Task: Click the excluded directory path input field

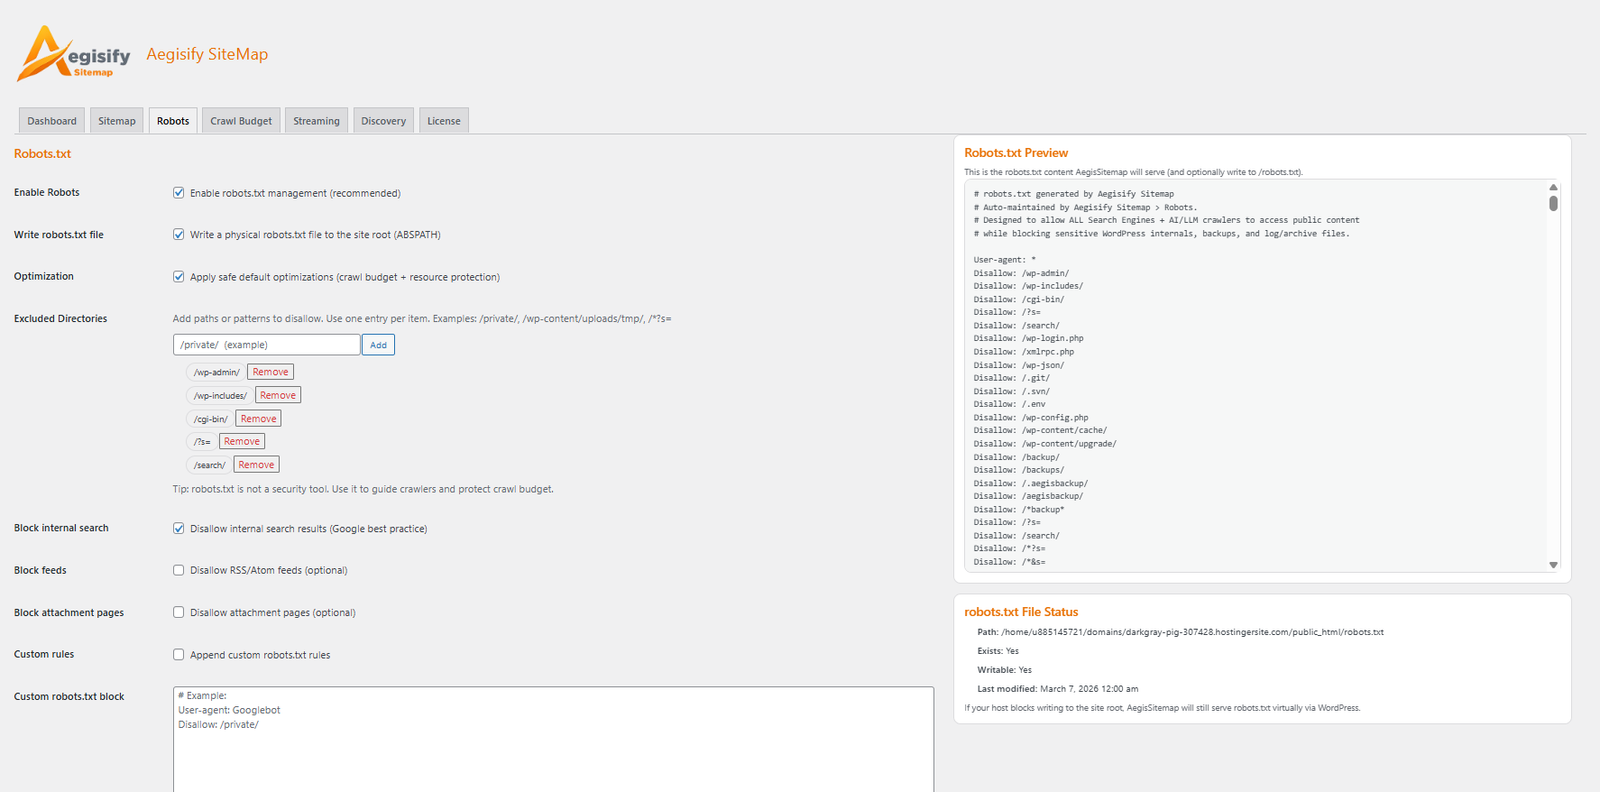Action: click(x=266, y=345)
